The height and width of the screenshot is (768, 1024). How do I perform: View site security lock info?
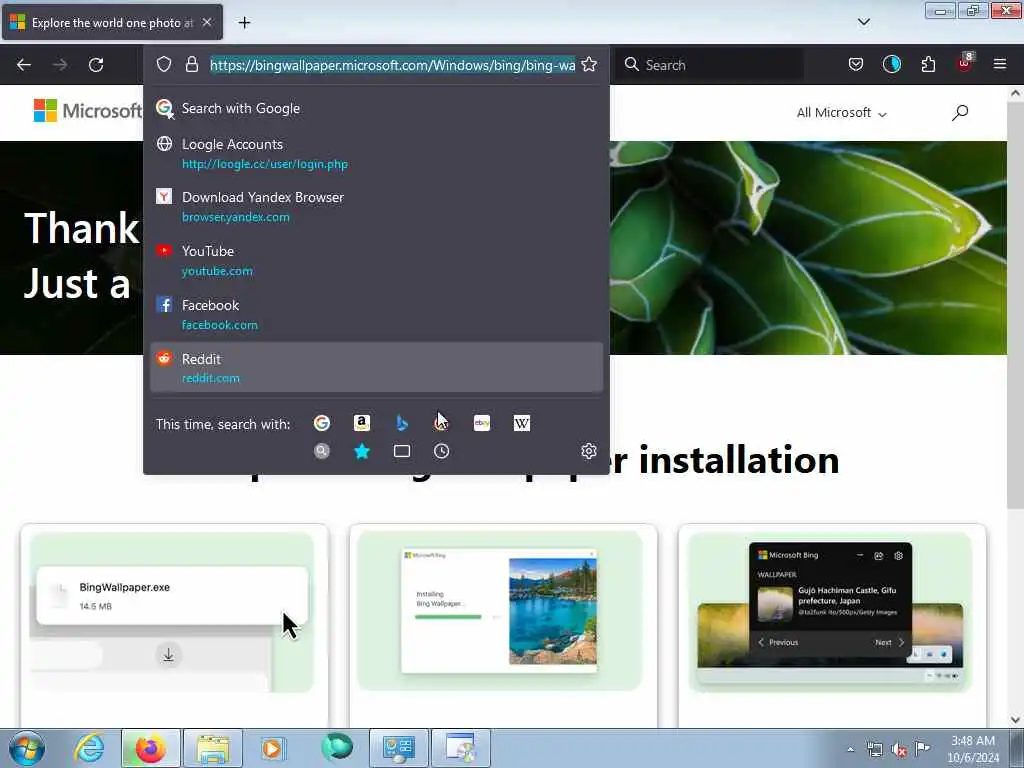click(x=191, y=64)
